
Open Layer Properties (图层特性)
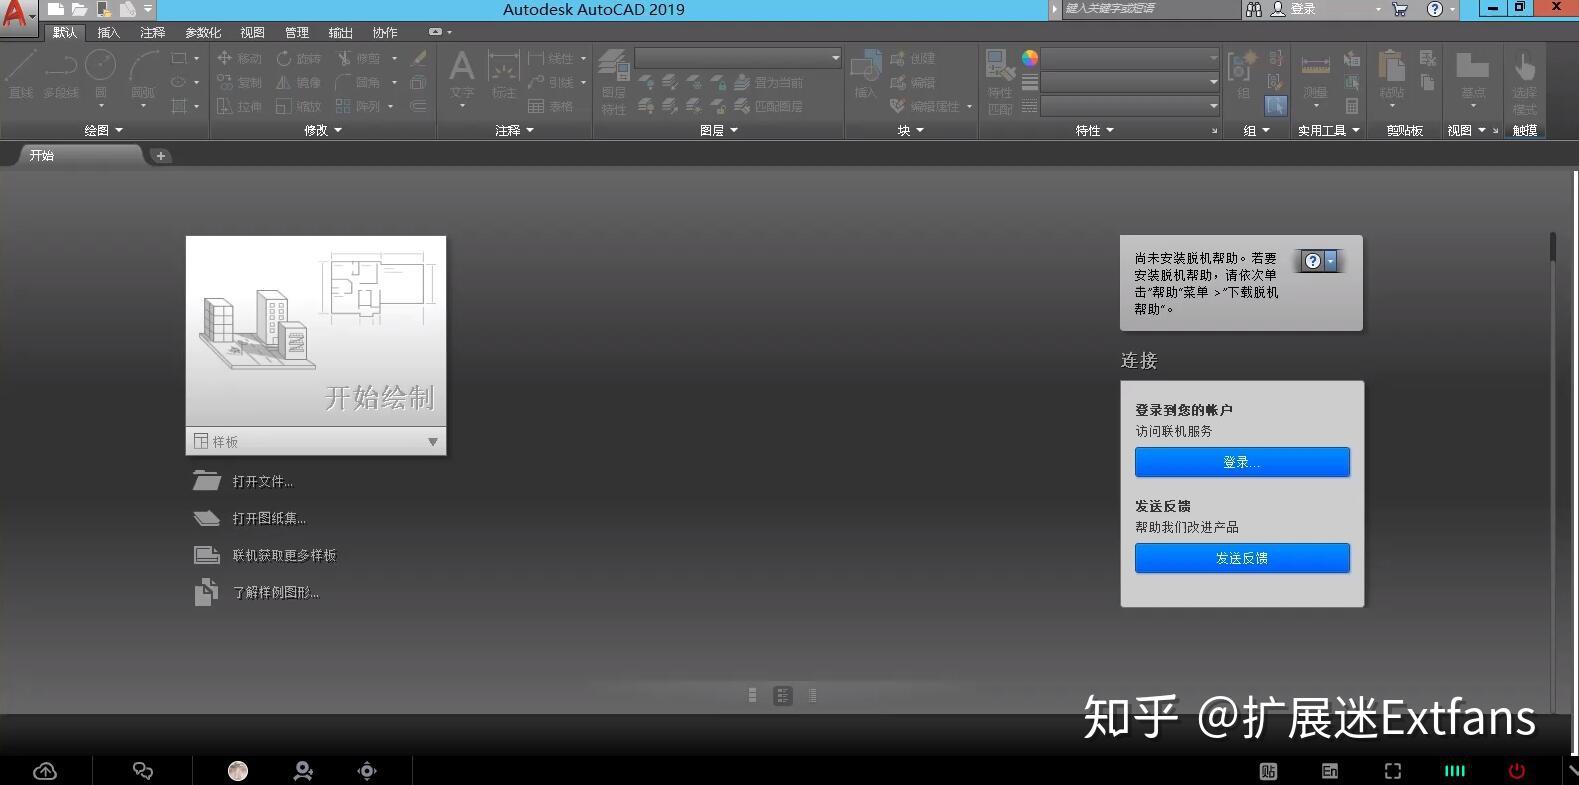coord(614,82)
